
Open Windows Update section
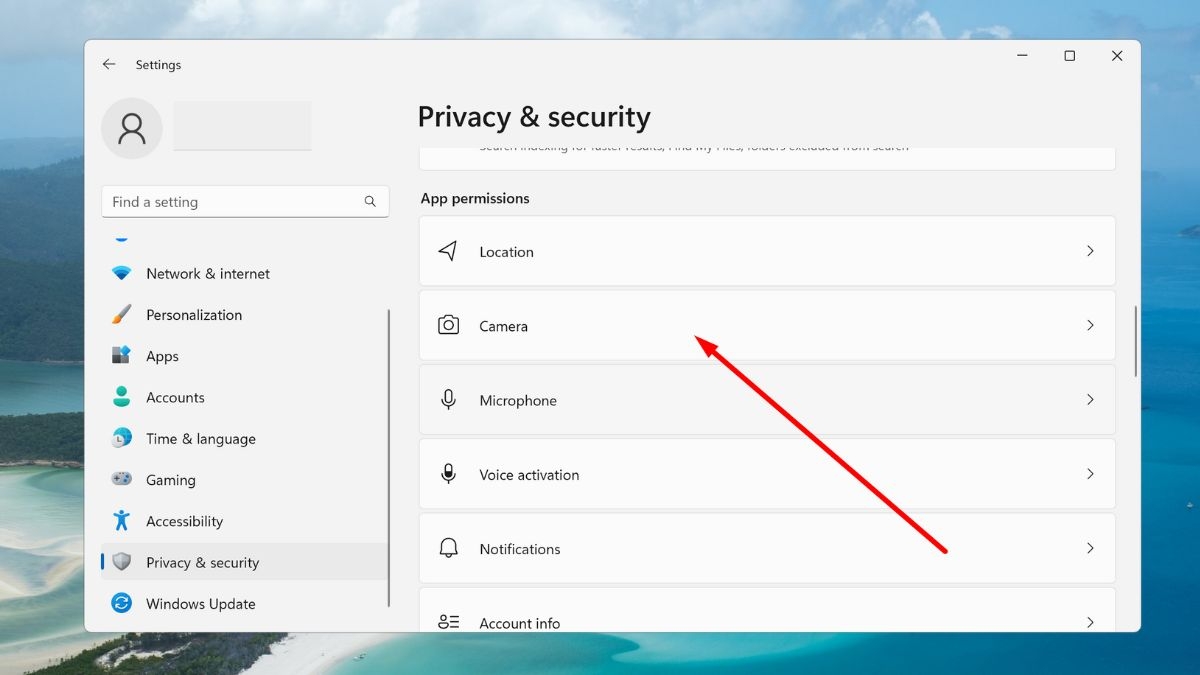click(244, 603)
